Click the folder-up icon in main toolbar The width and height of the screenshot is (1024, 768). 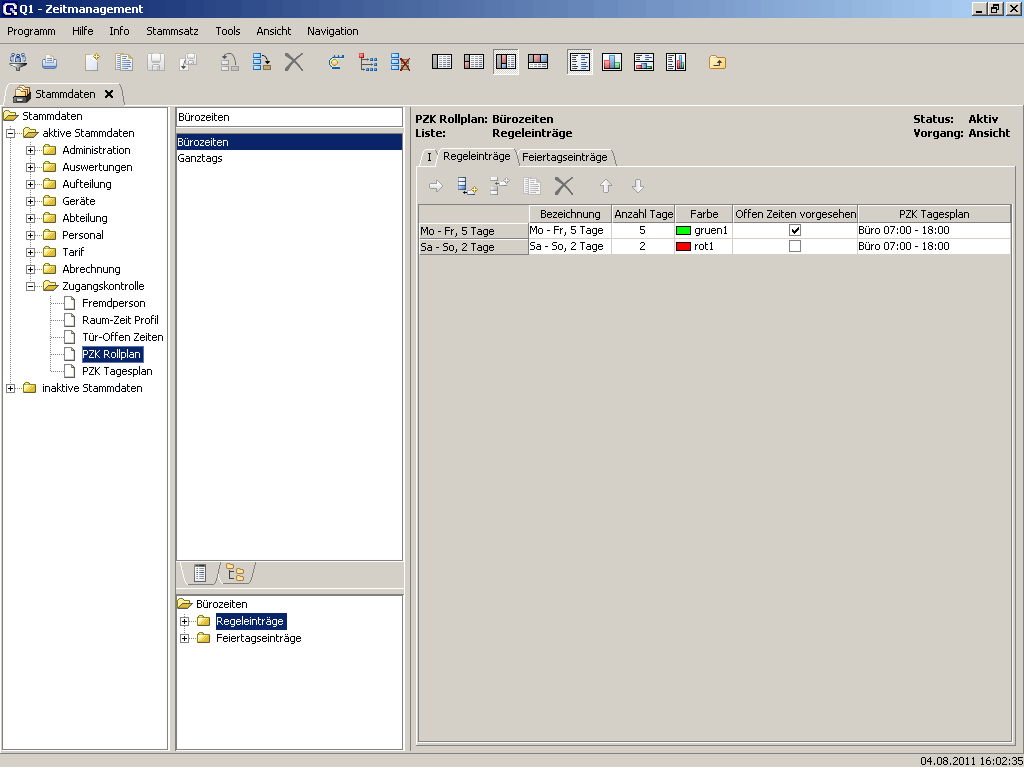click(x=717, y=62)
